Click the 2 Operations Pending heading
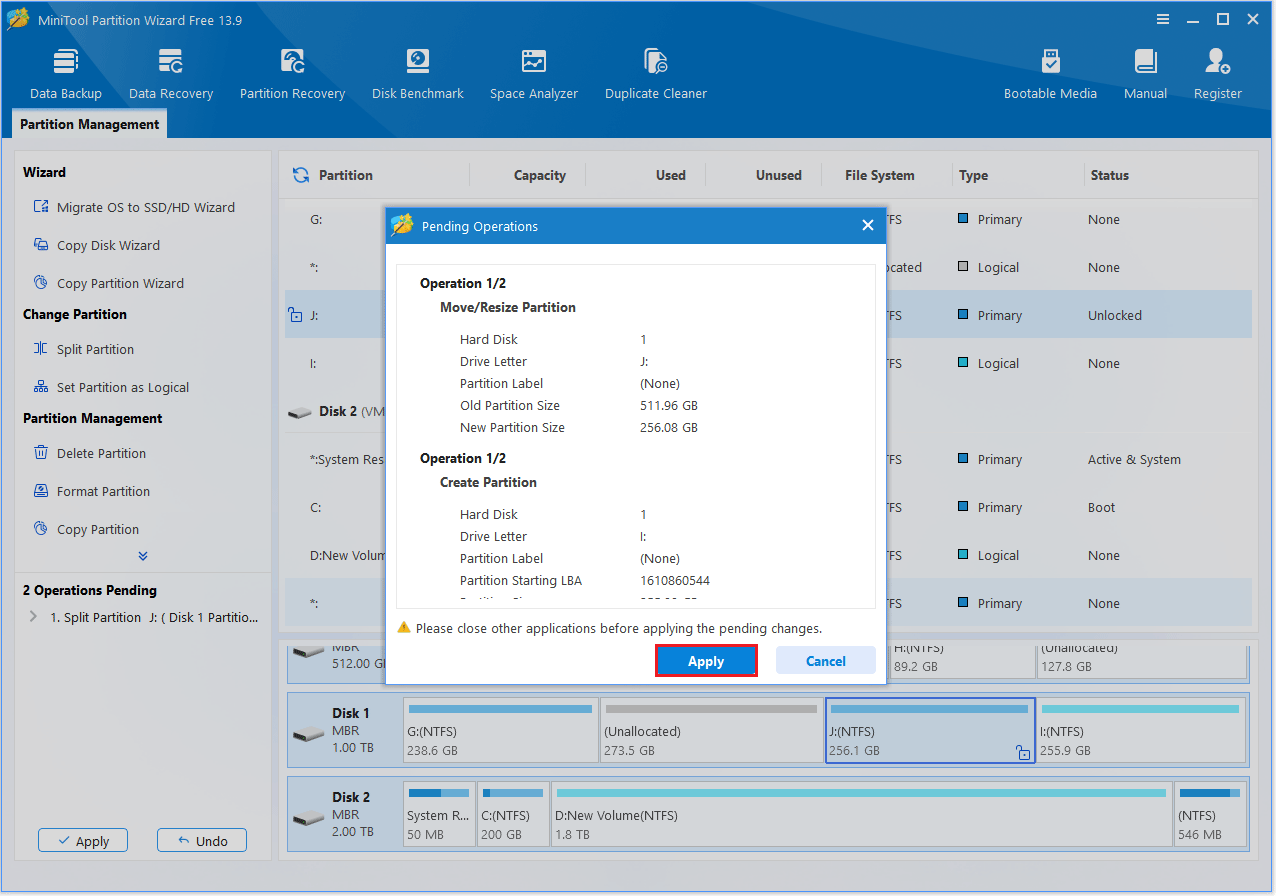1276x896 pixels. click(90, 590)
